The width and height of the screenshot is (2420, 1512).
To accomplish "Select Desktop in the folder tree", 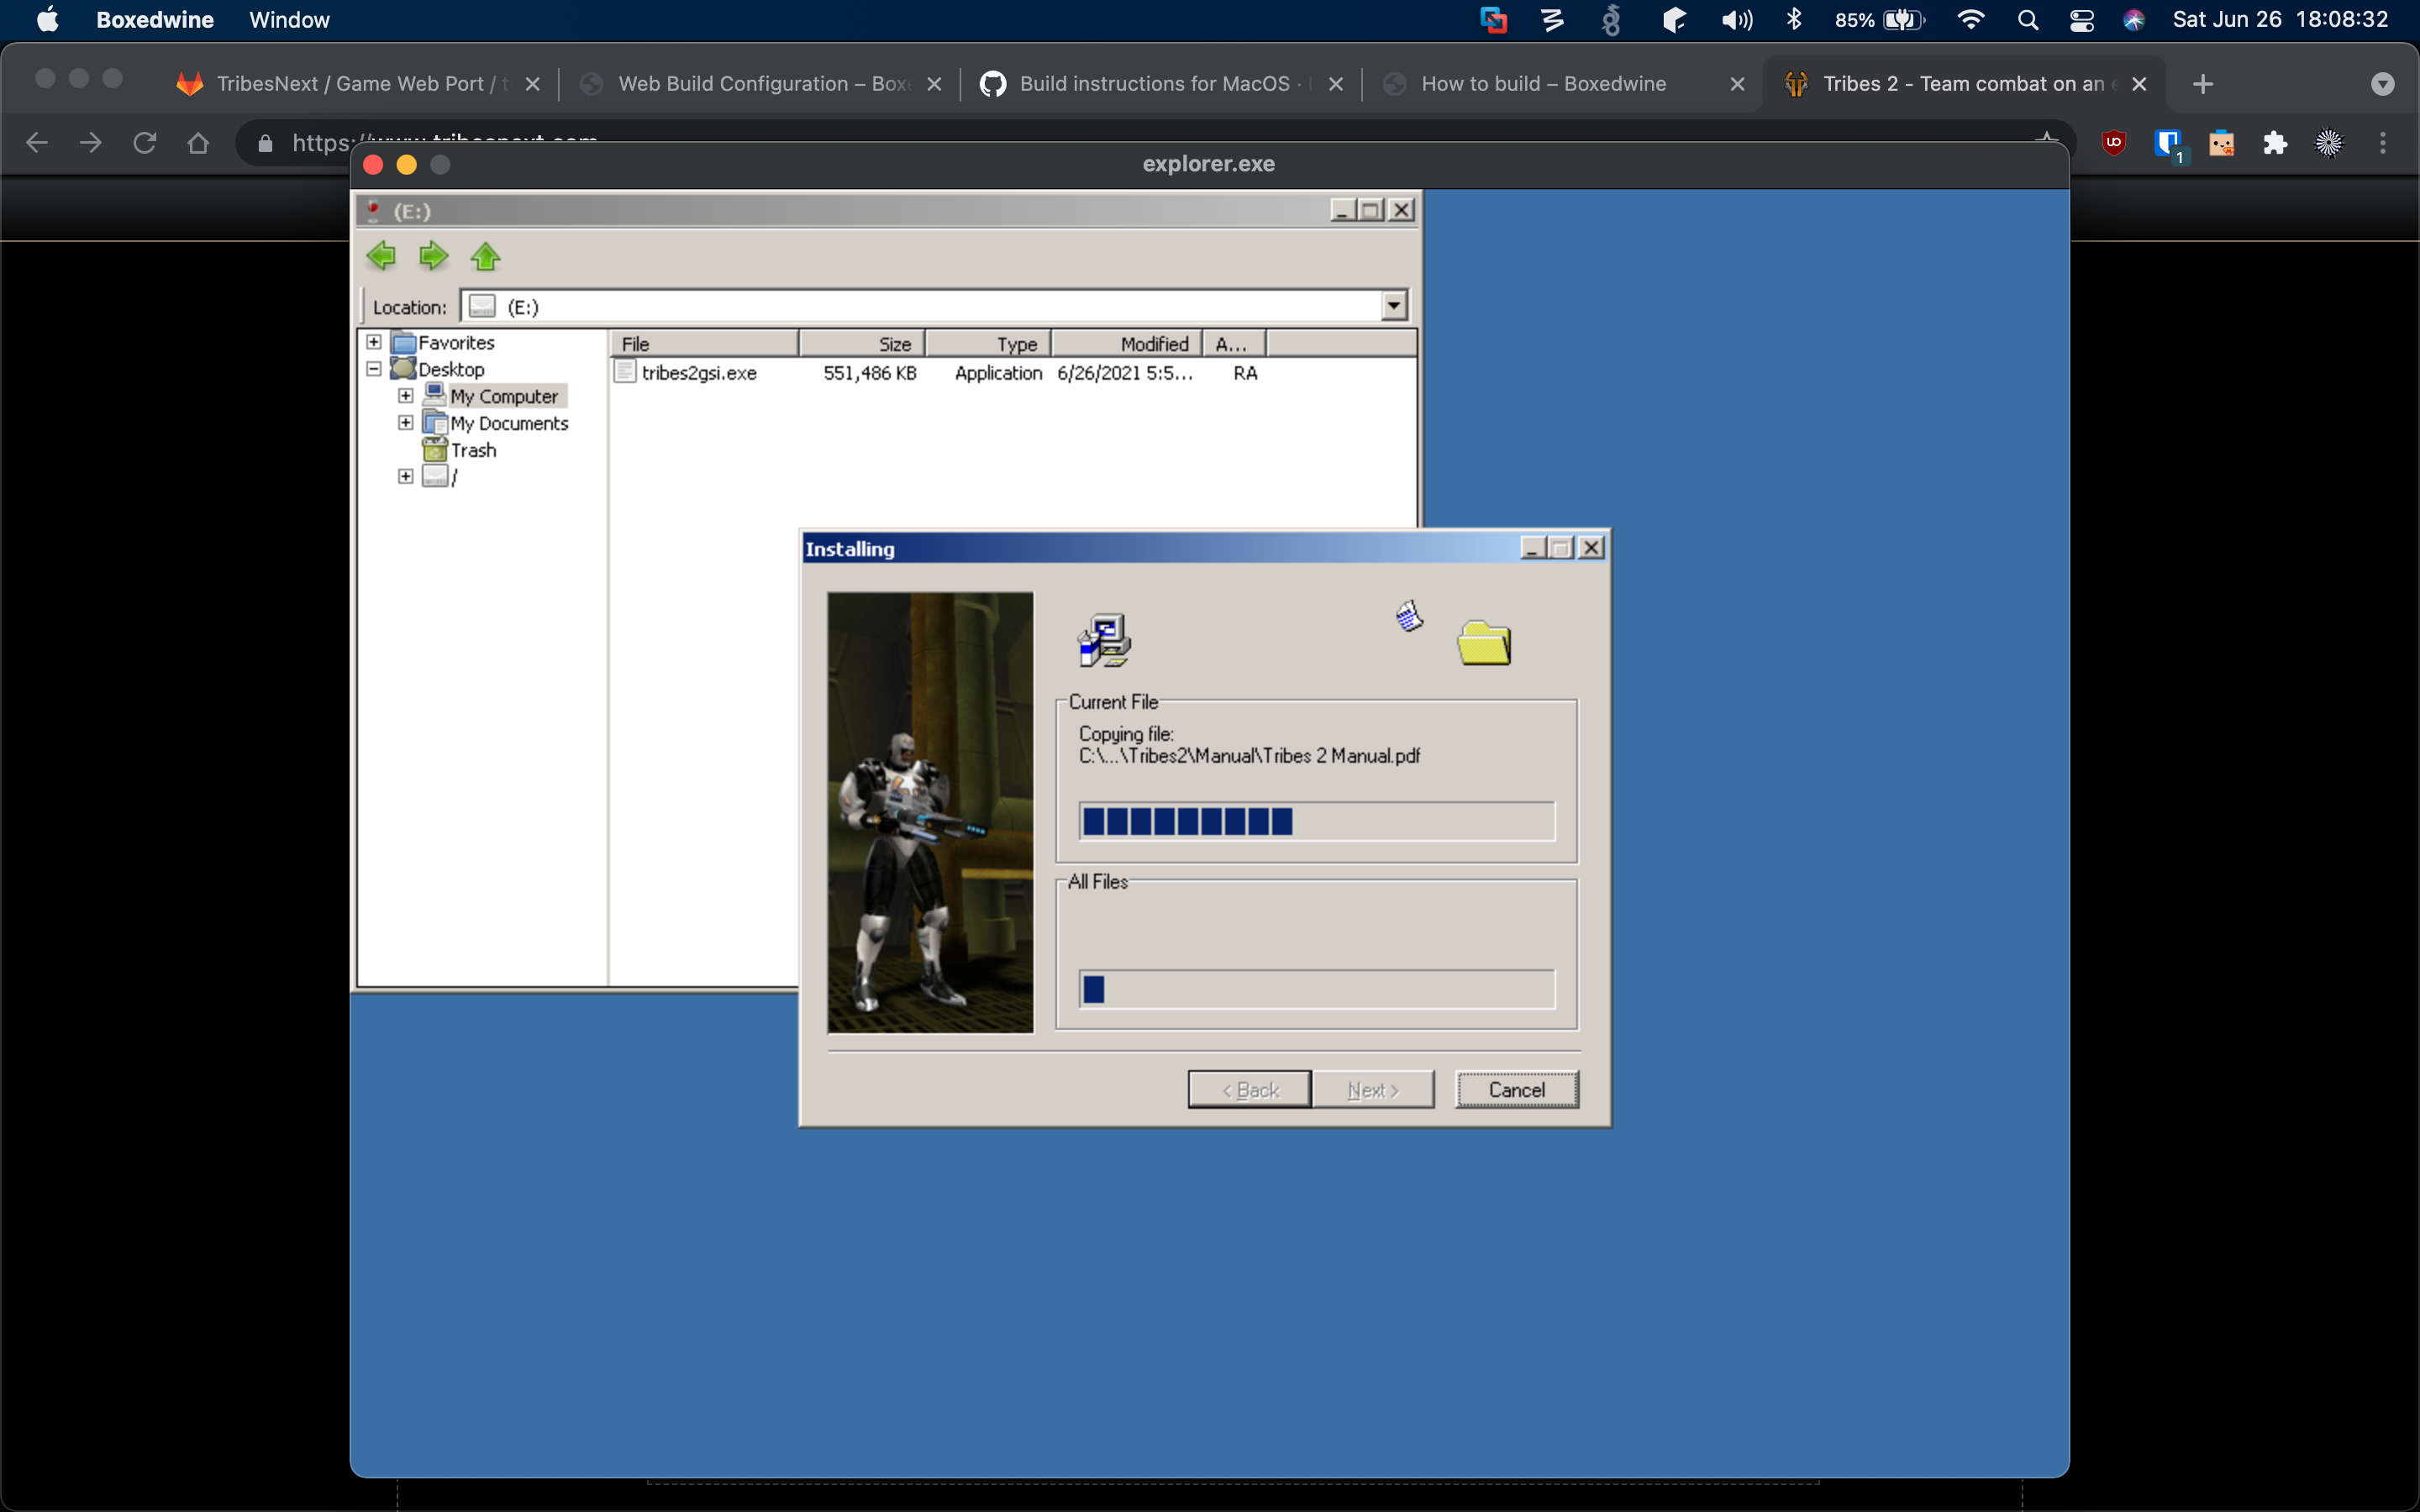I will [x=451, y=369].
